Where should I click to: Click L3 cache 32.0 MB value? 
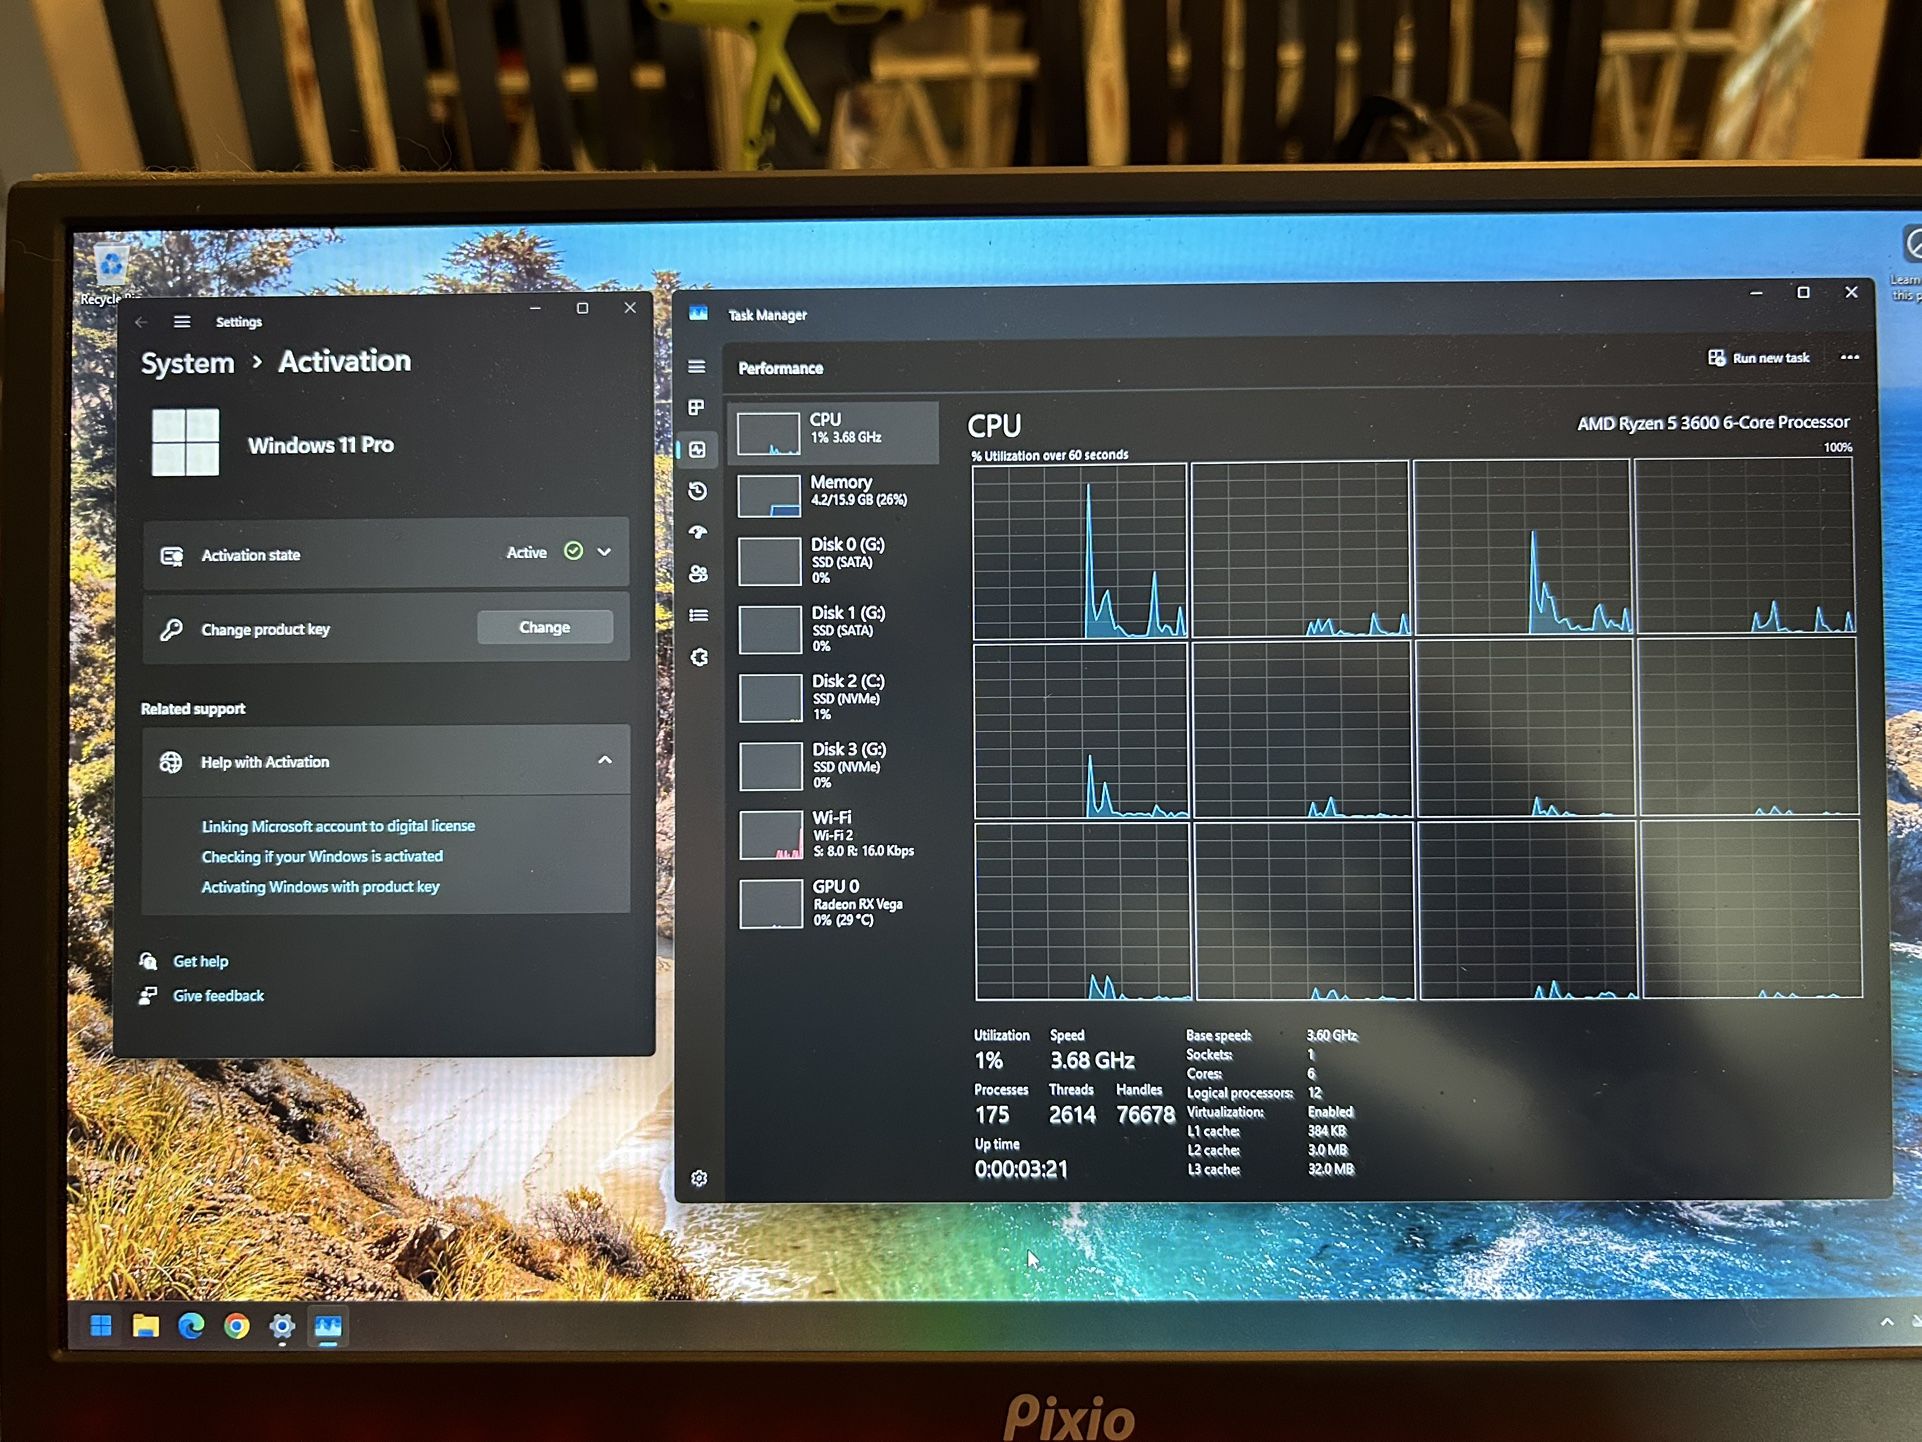[x=1331, y=1169]
